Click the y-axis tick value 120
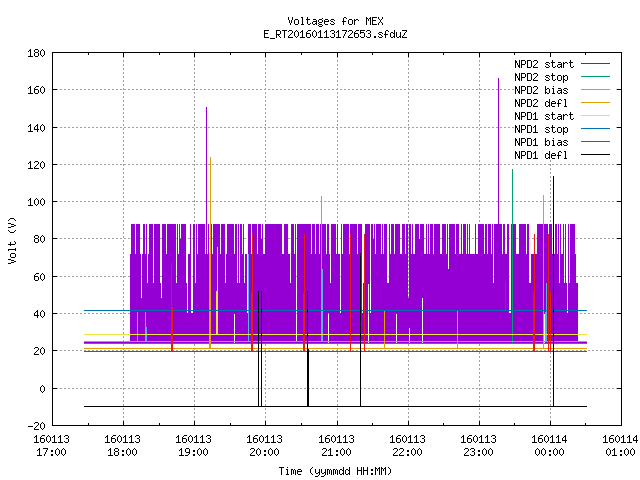This screenshot has width=640, height=480. coord(36,164)
